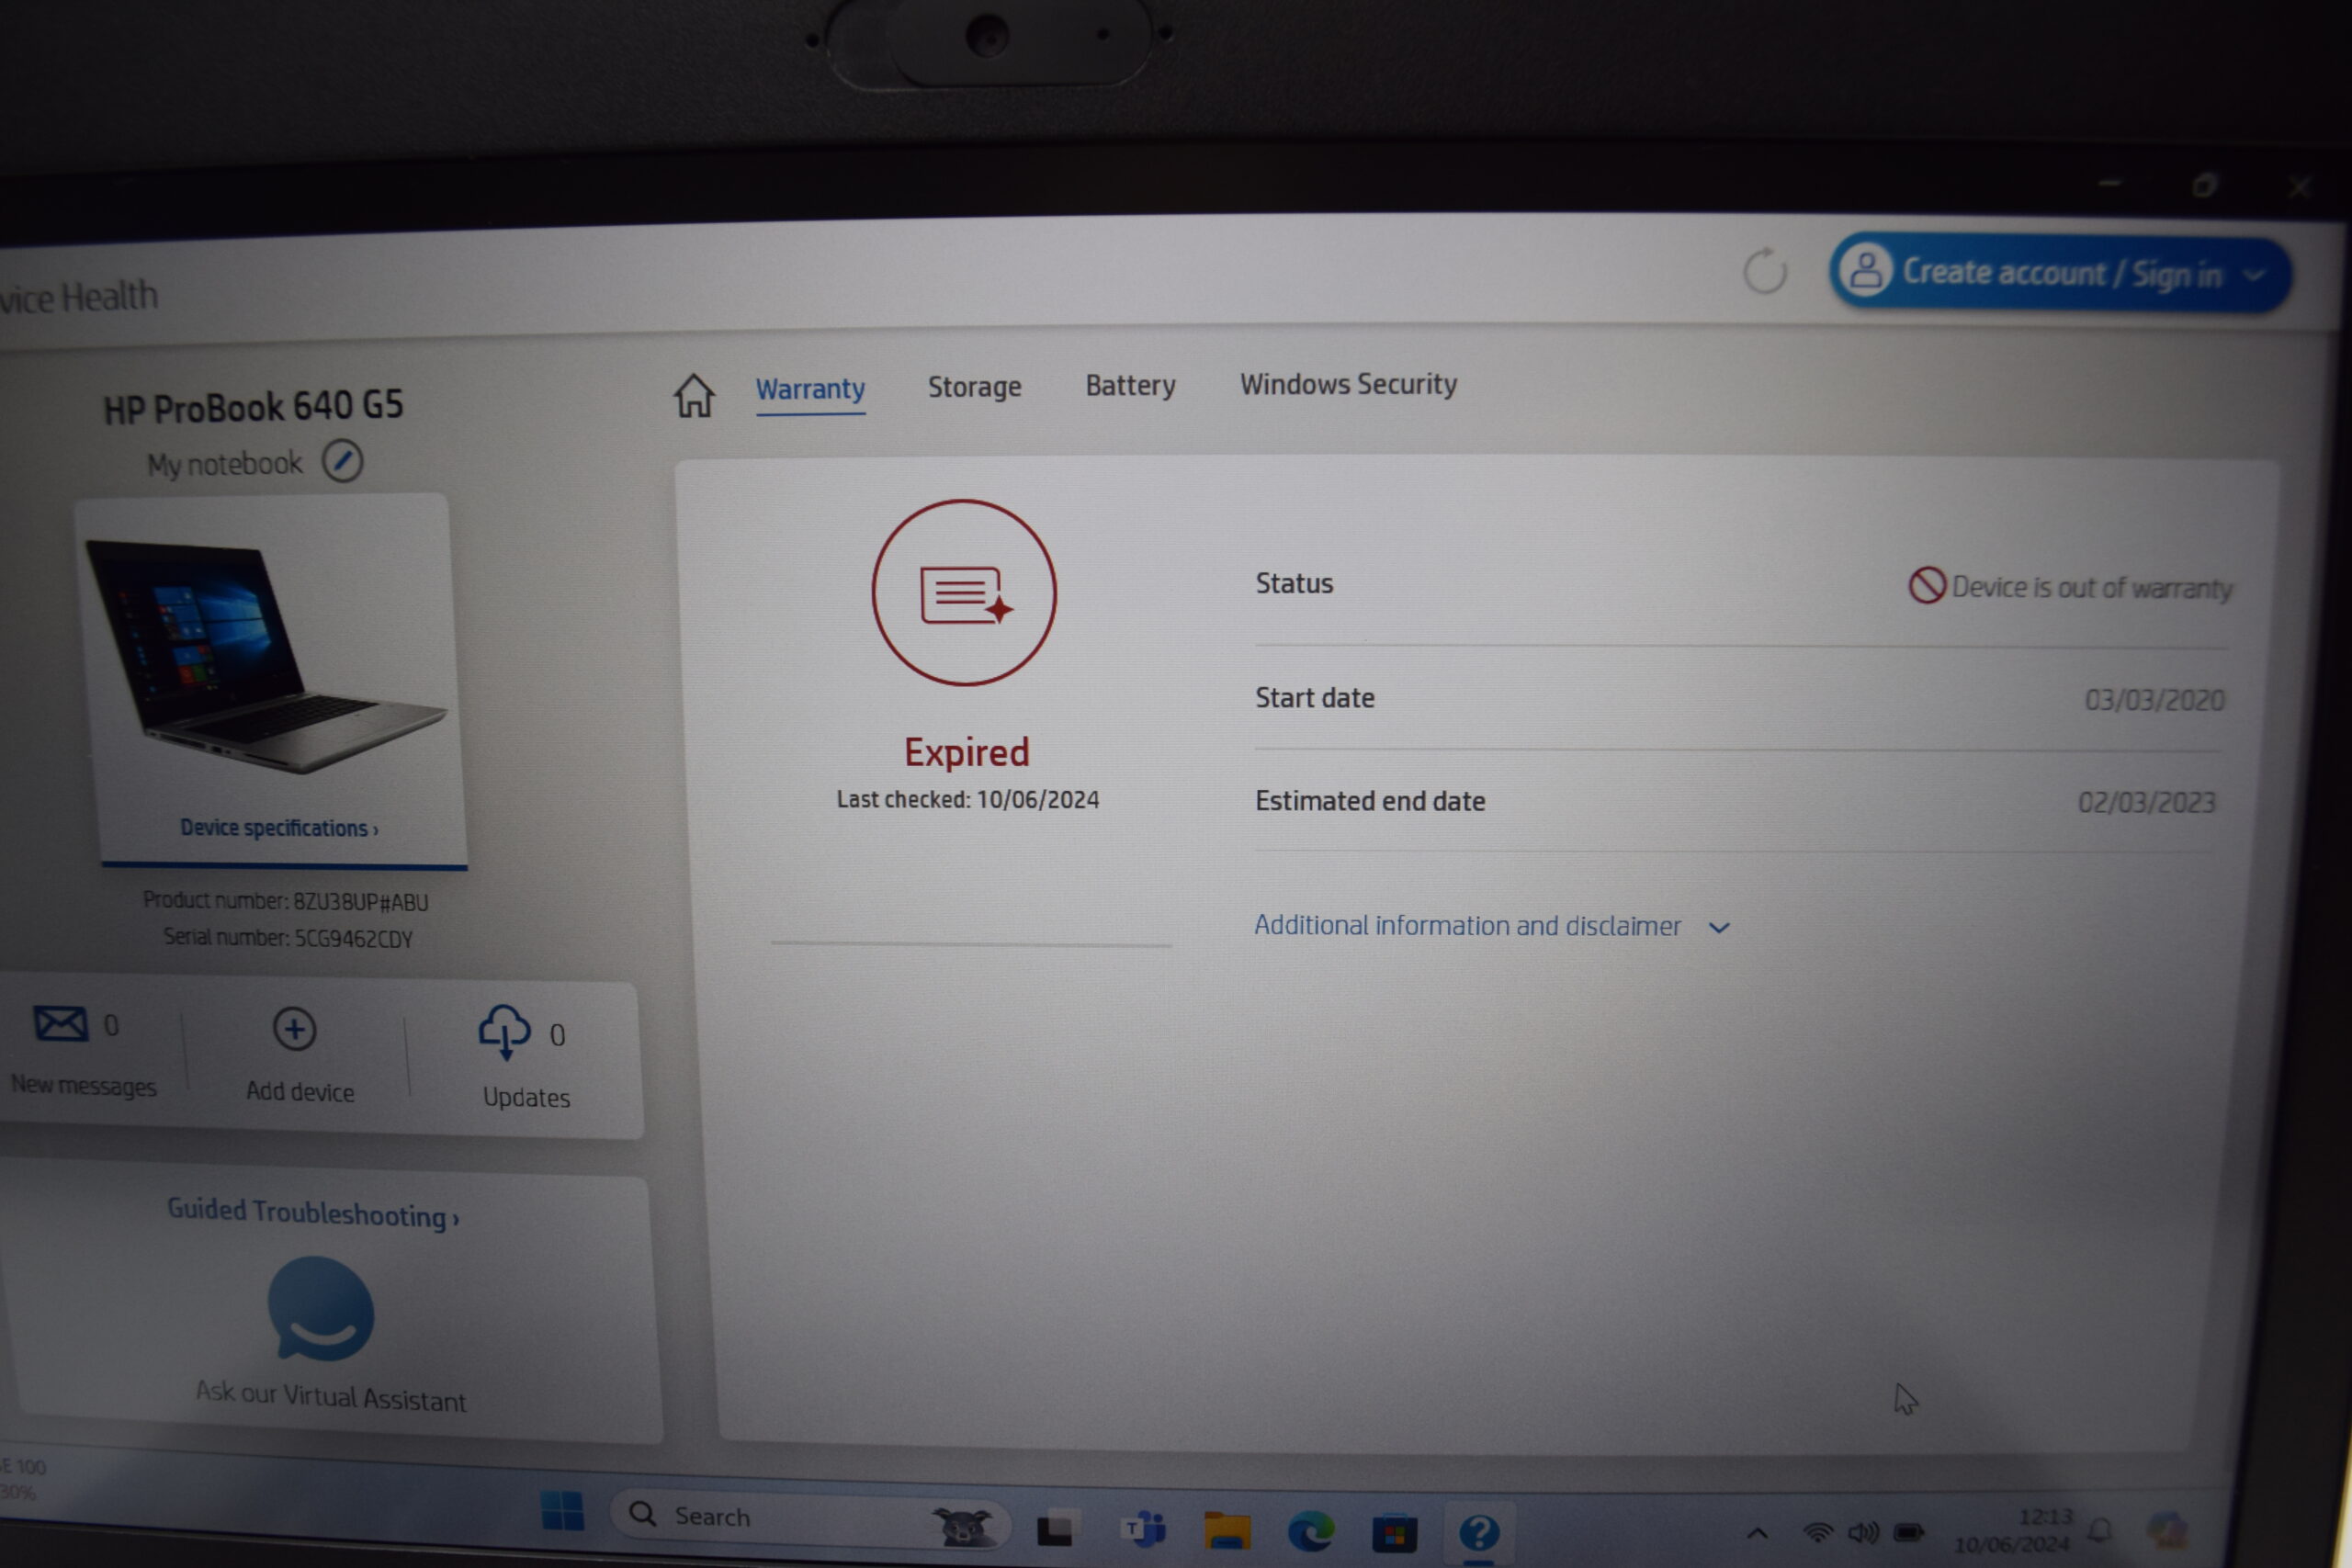Open the Windows Start menu
This screenshot has width=2352, height=1568.
pos(562,1511)
